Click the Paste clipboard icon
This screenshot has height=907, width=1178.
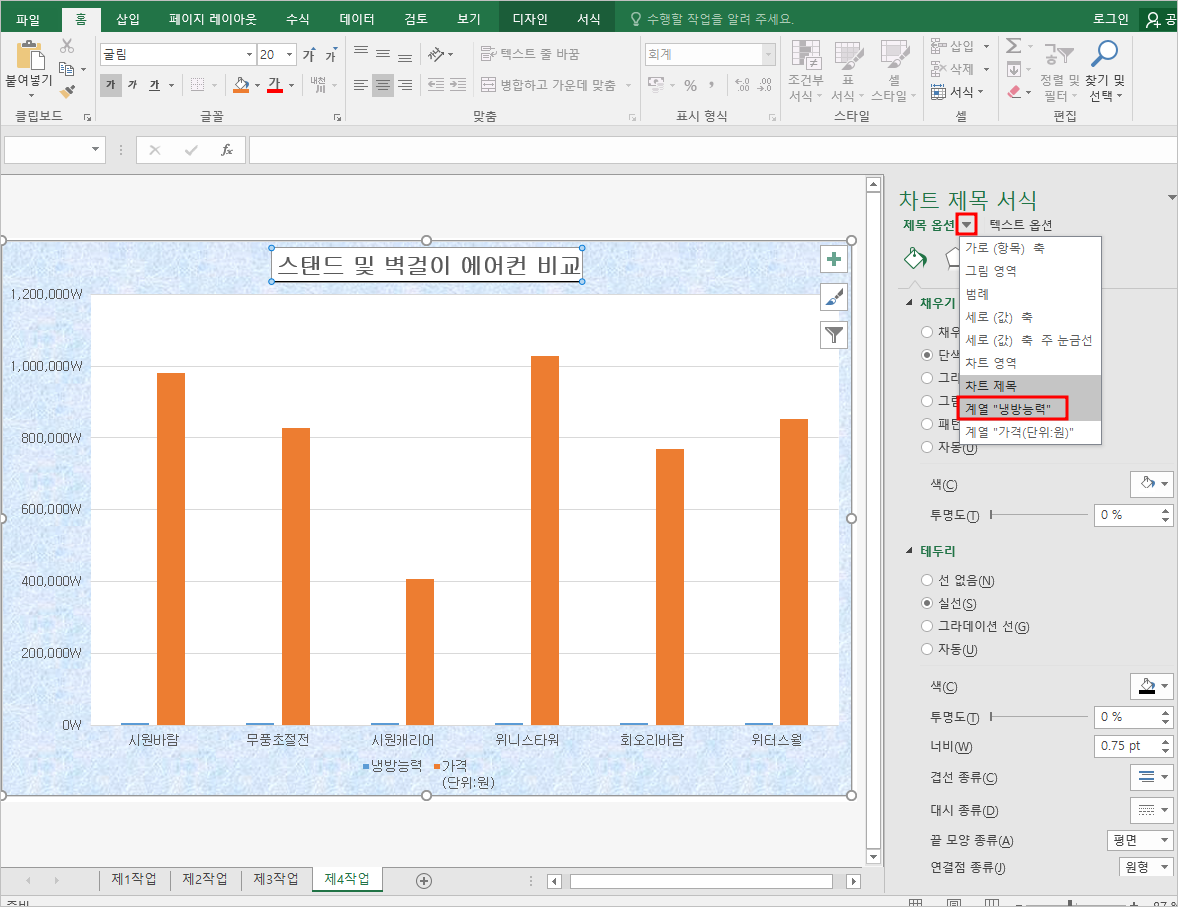[x=30, y=56]
